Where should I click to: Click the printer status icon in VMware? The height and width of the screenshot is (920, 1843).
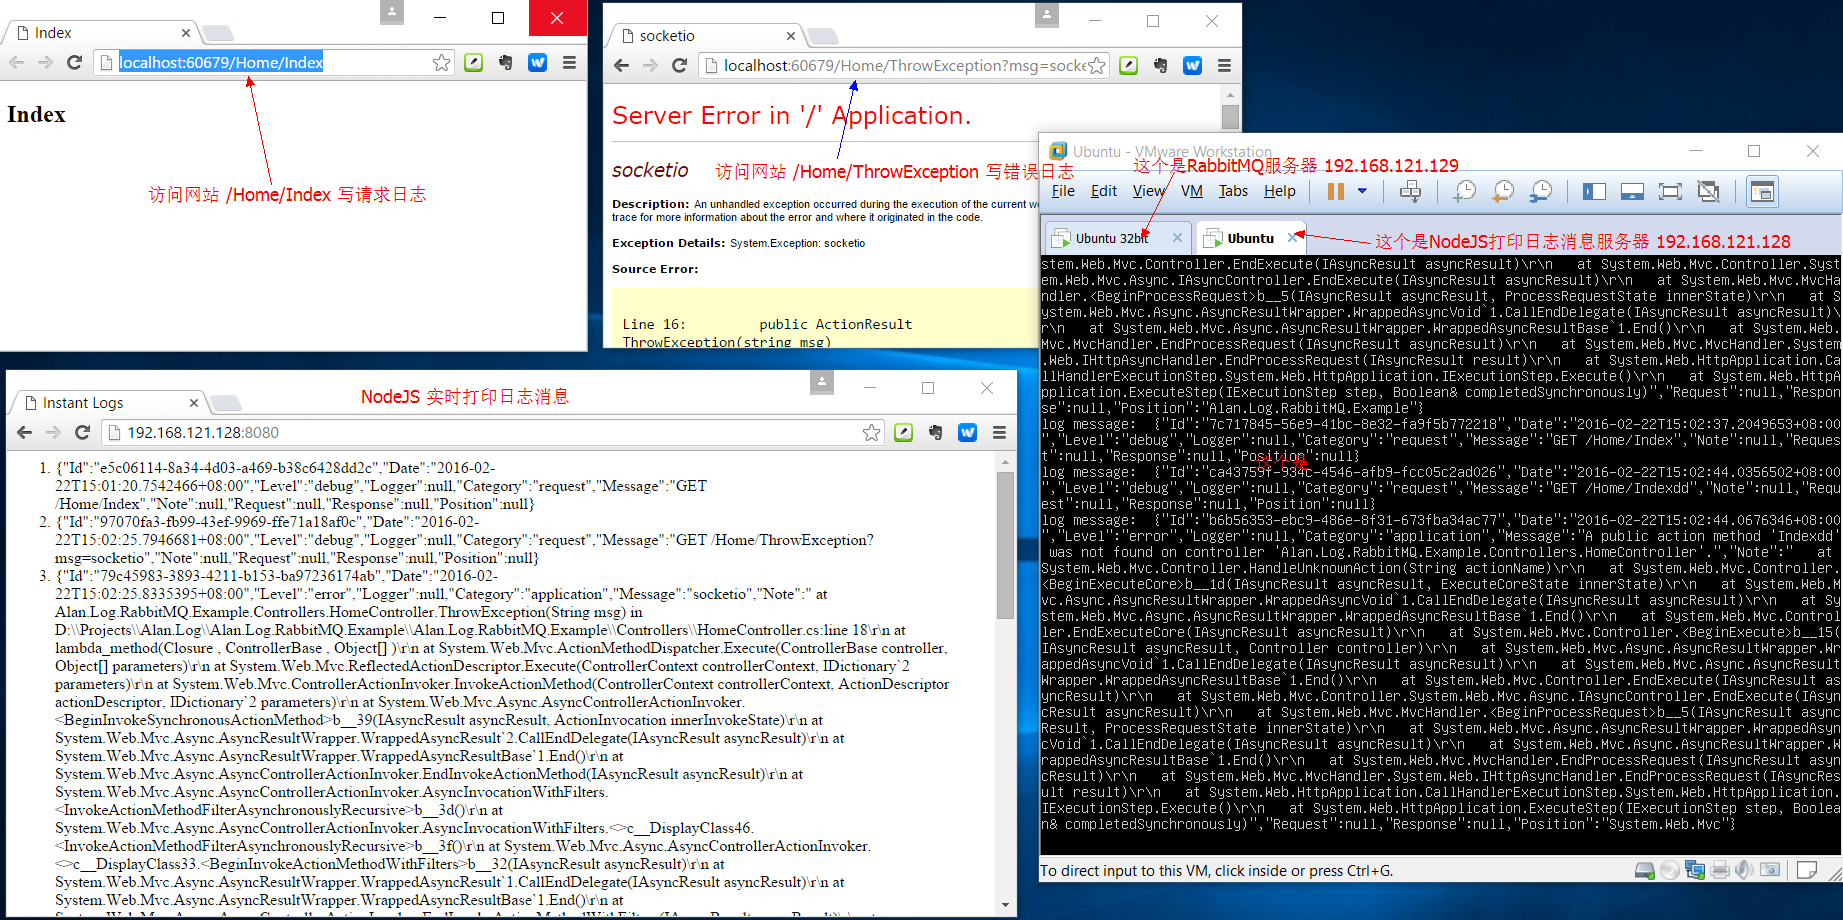tap(1720, 870)
